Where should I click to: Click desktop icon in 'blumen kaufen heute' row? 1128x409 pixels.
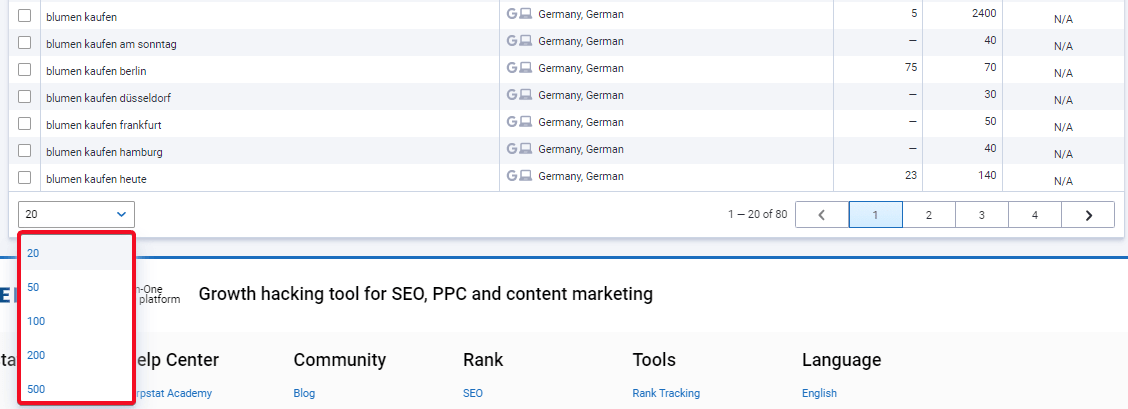(526, 175)
